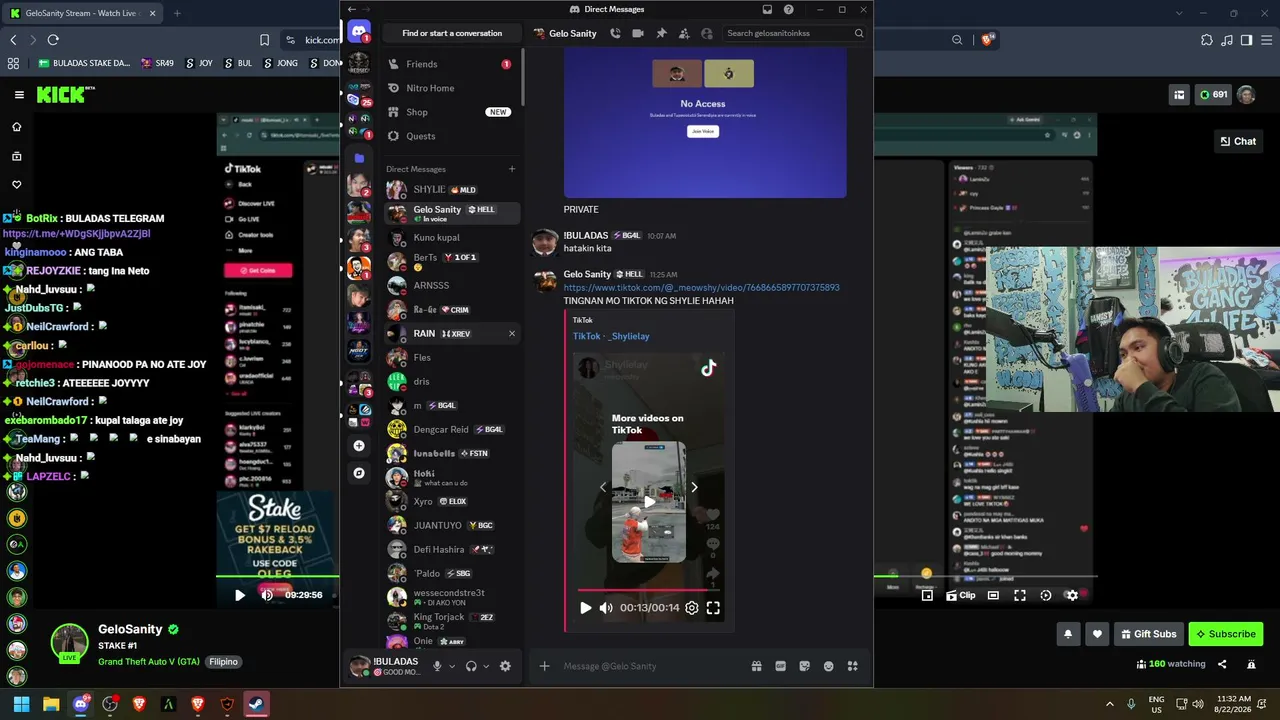Screen dimensions: 1280x720
Task: Open Friends in Discord sidebar
Action: [x=450, y=64]
